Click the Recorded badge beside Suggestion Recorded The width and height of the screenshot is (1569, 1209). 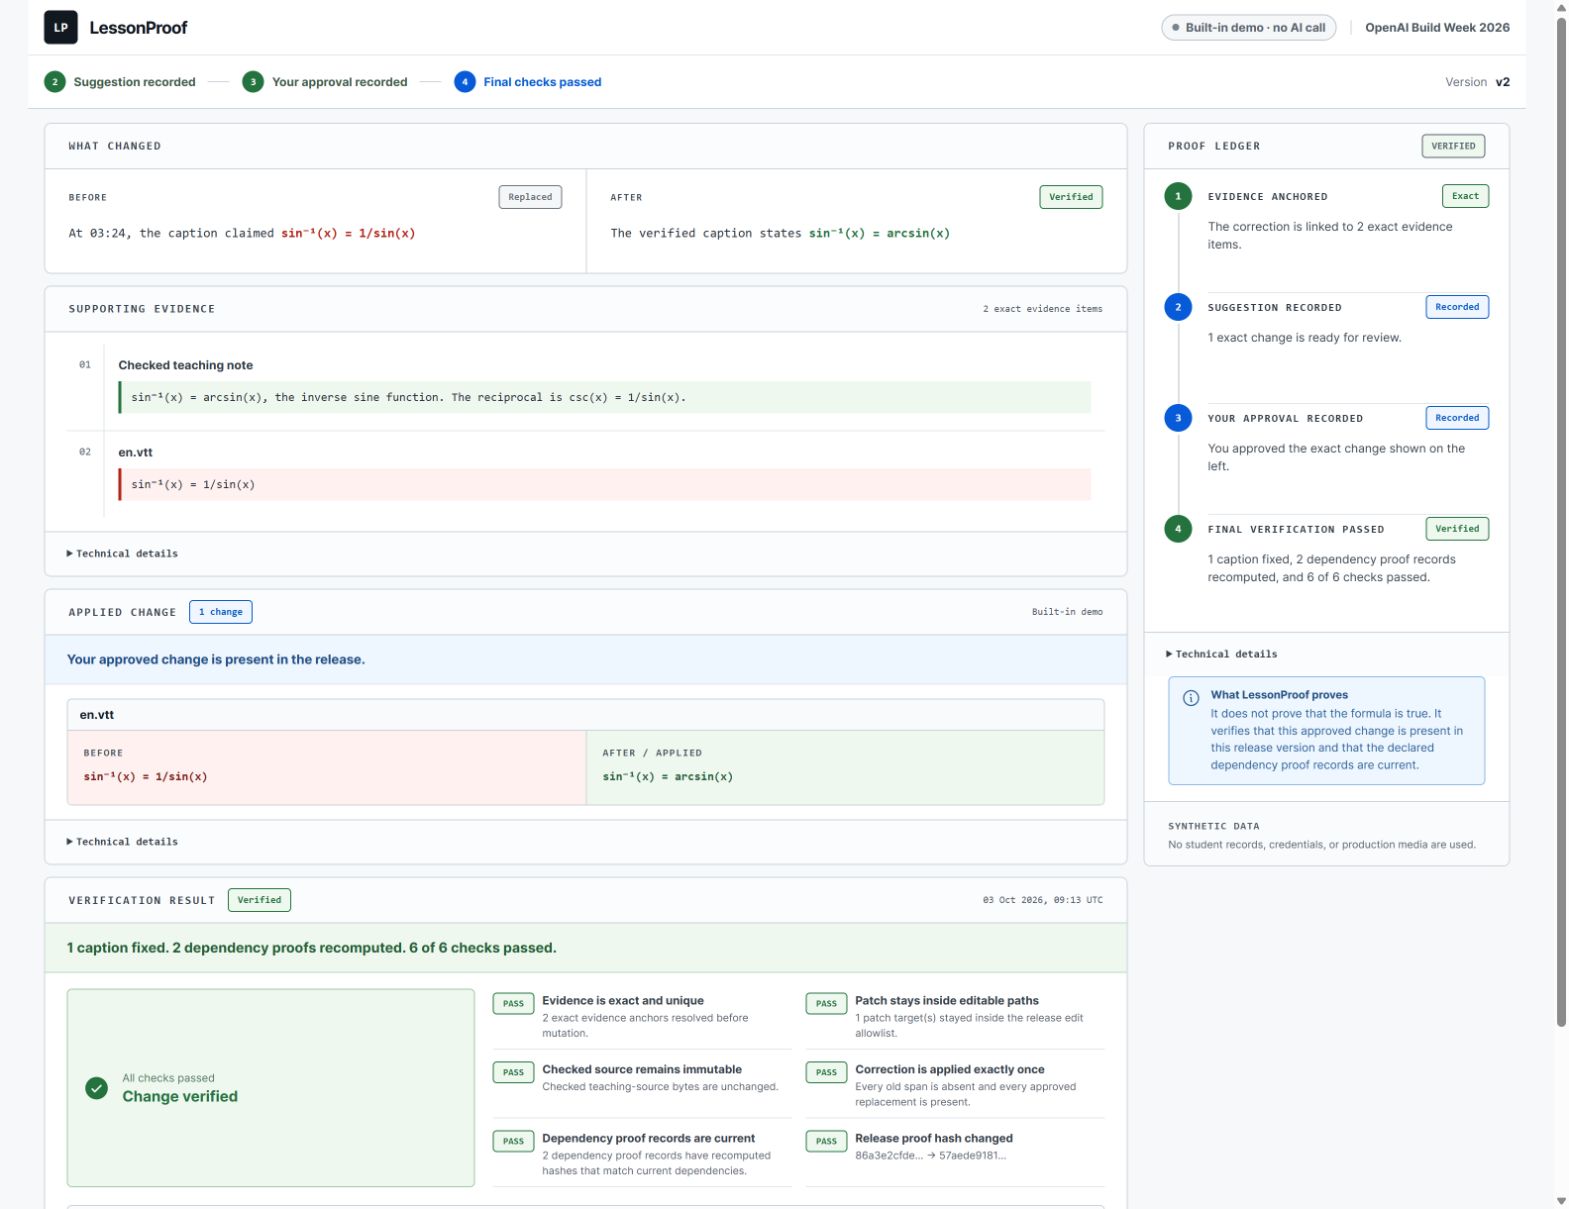(x=1457, y=307)
